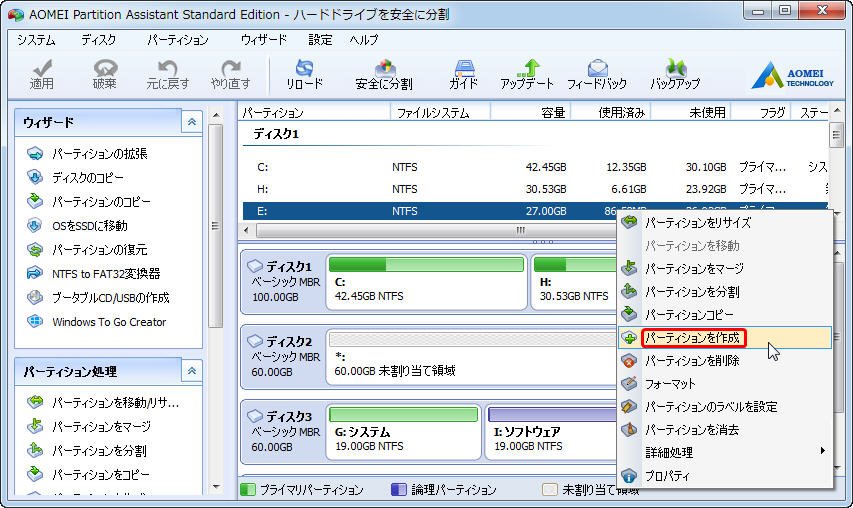The width and height of the screenshot is (853, 508).
Task: Select the H: partition row in list
Action: pos(535,189)
